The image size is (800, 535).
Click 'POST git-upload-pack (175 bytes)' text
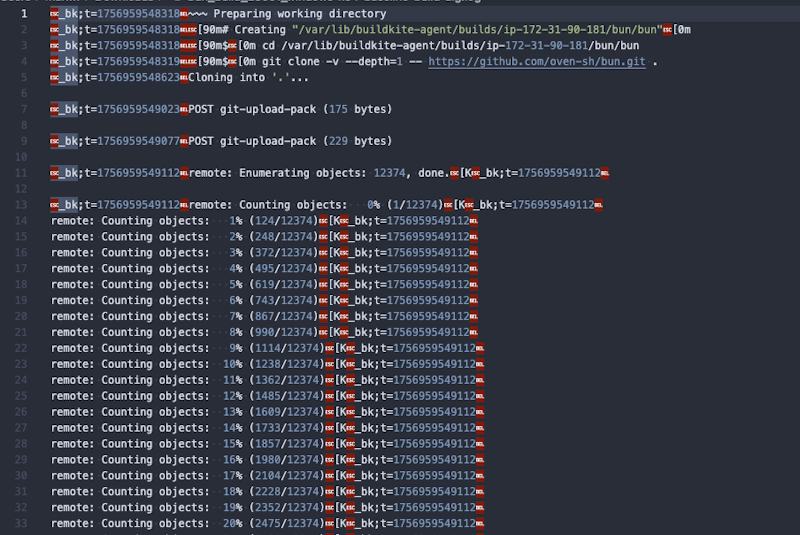290,109
